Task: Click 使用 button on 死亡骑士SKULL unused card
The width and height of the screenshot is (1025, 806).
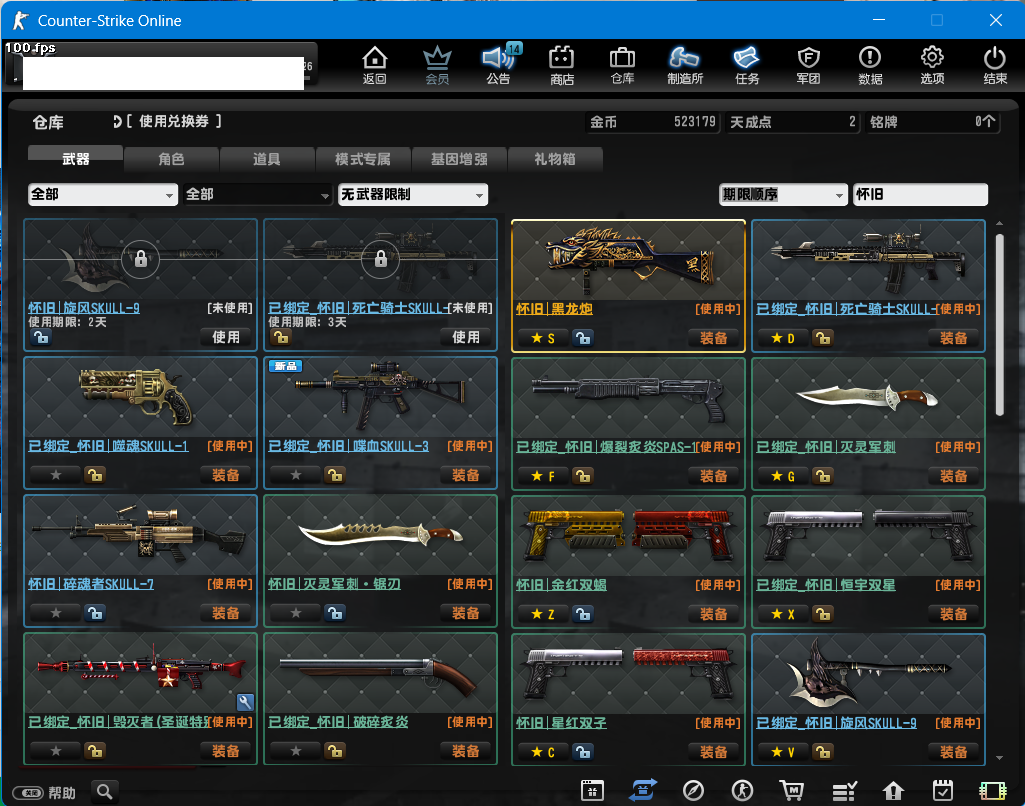Action: (x=466, y=337)
